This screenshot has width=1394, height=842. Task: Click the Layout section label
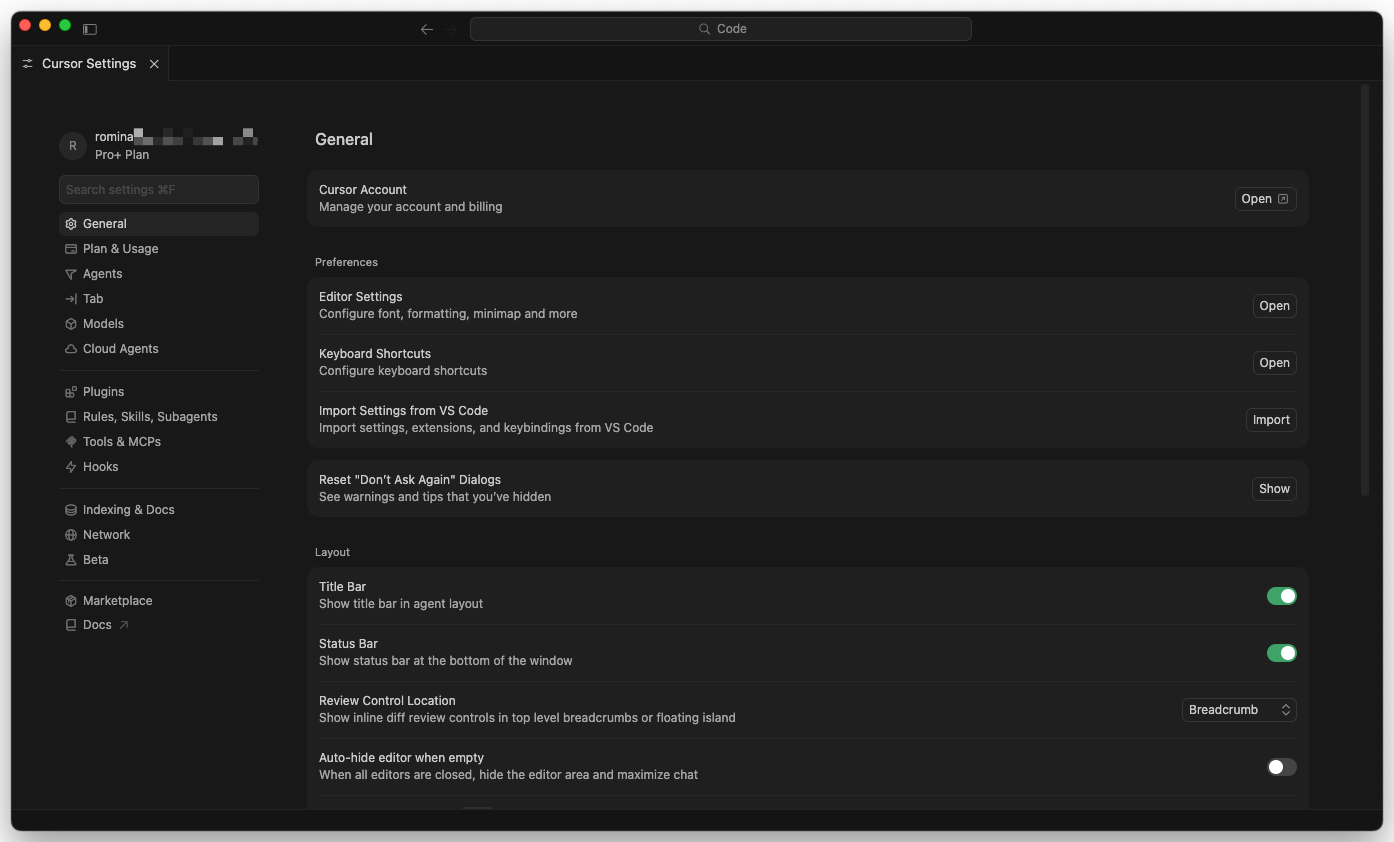point(332,552)
